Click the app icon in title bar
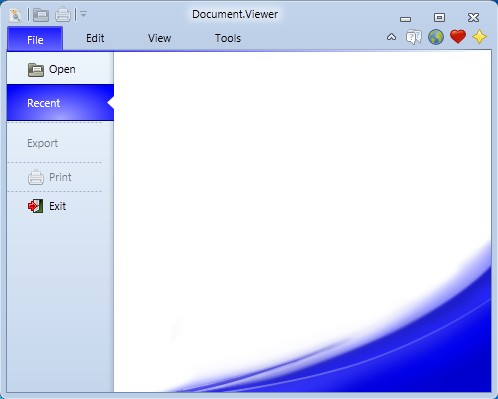This screenshot has width=498, height=399. coord(15,15)
